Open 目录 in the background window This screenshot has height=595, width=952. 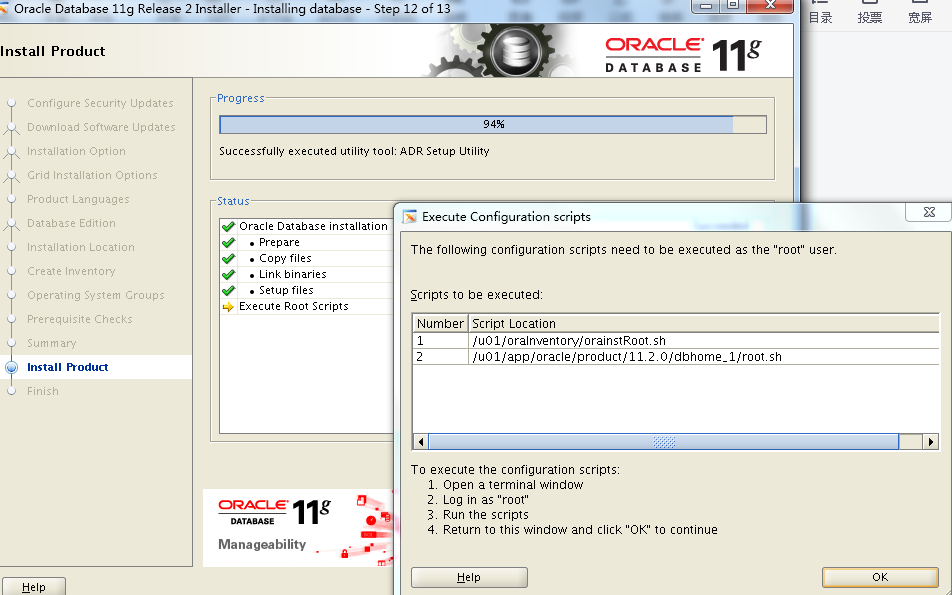pyautogui.click(x=820, y=12)
